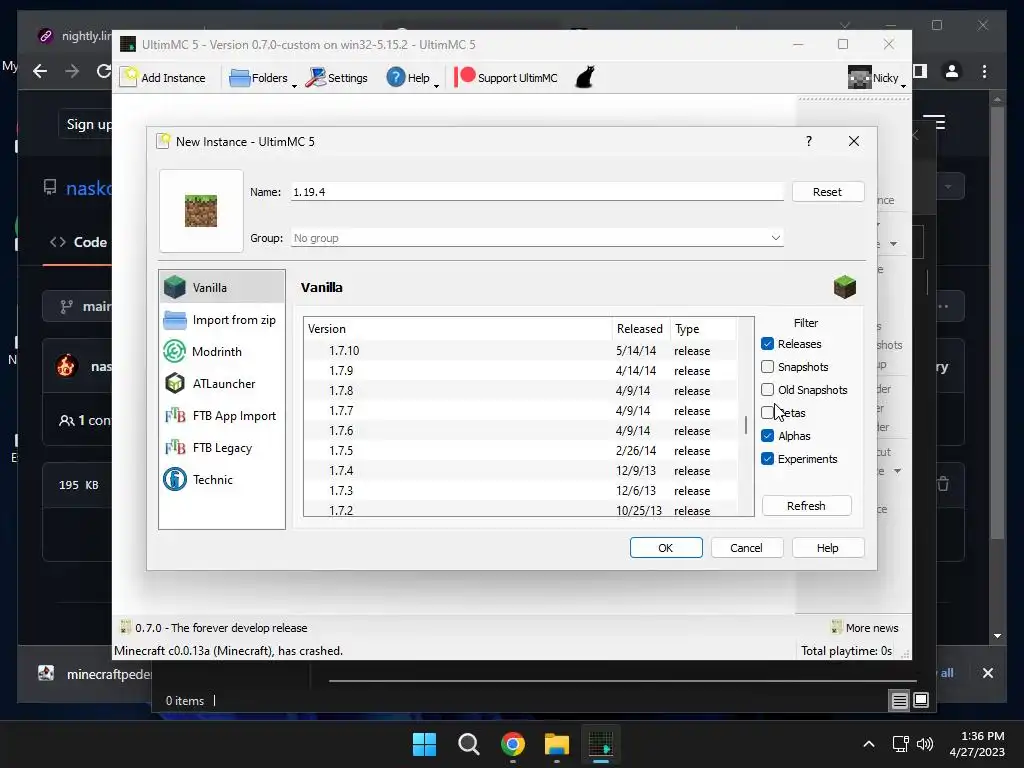The height and width of the screenshot is (768, 1024).
Task: Enable the Snapshots filter
Action: pyautogui.click(x=767, y=366)
